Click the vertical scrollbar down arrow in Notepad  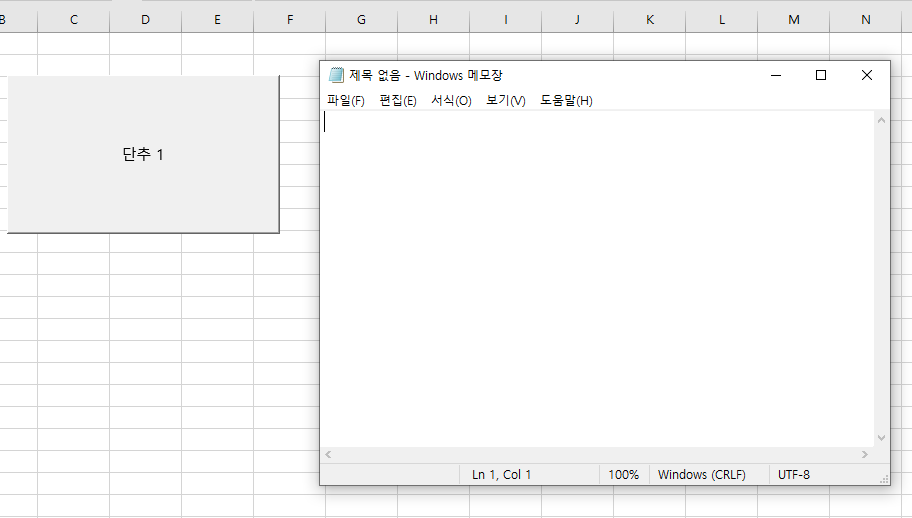(881, 438)
